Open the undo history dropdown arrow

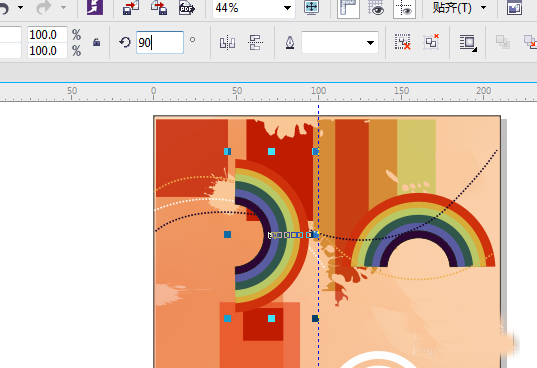[x=21, y=7]
